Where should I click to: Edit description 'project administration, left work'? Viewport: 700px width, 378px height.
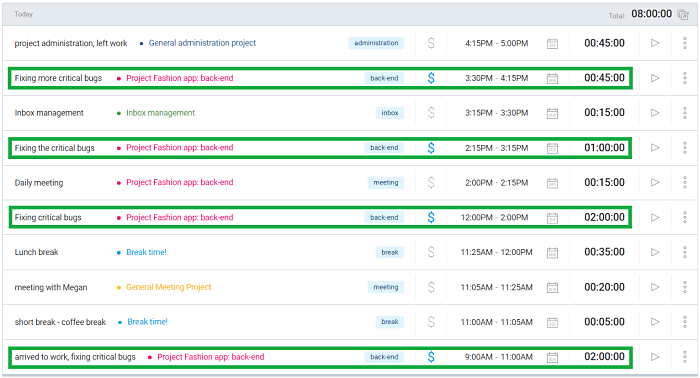pyautogui.click(x=71, y=43)
